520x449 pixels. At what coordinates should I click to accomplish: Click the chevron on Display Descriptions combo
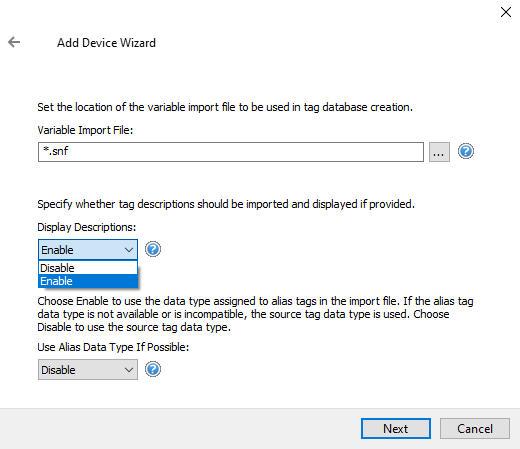129,250
